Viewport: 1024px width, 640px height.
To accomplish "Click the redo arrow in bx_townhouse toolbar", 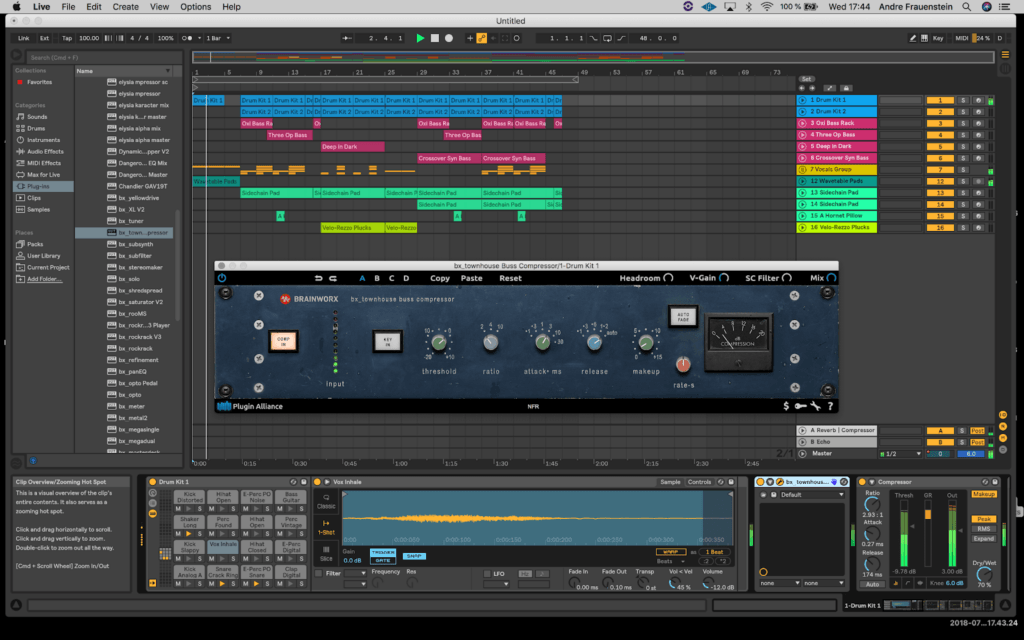I will tap(333, 278).
